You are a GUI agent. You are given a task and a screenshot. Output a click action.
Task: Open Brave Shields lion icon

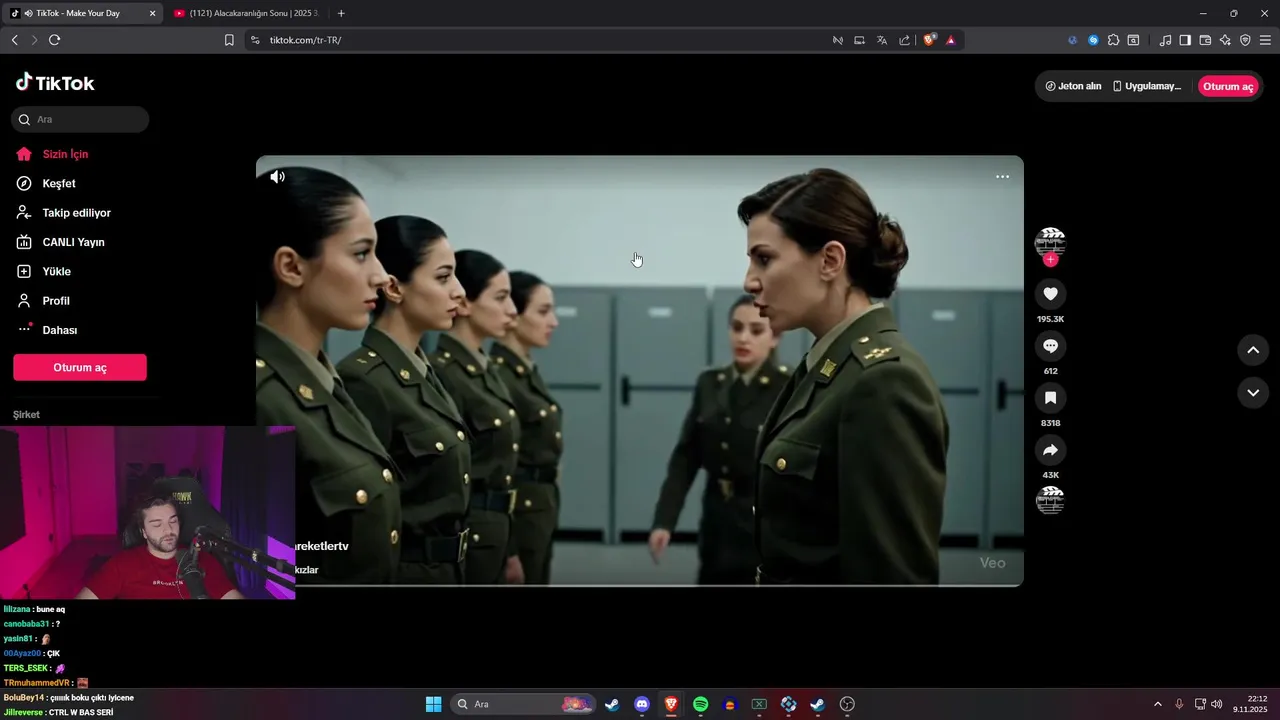click(930, 40)
